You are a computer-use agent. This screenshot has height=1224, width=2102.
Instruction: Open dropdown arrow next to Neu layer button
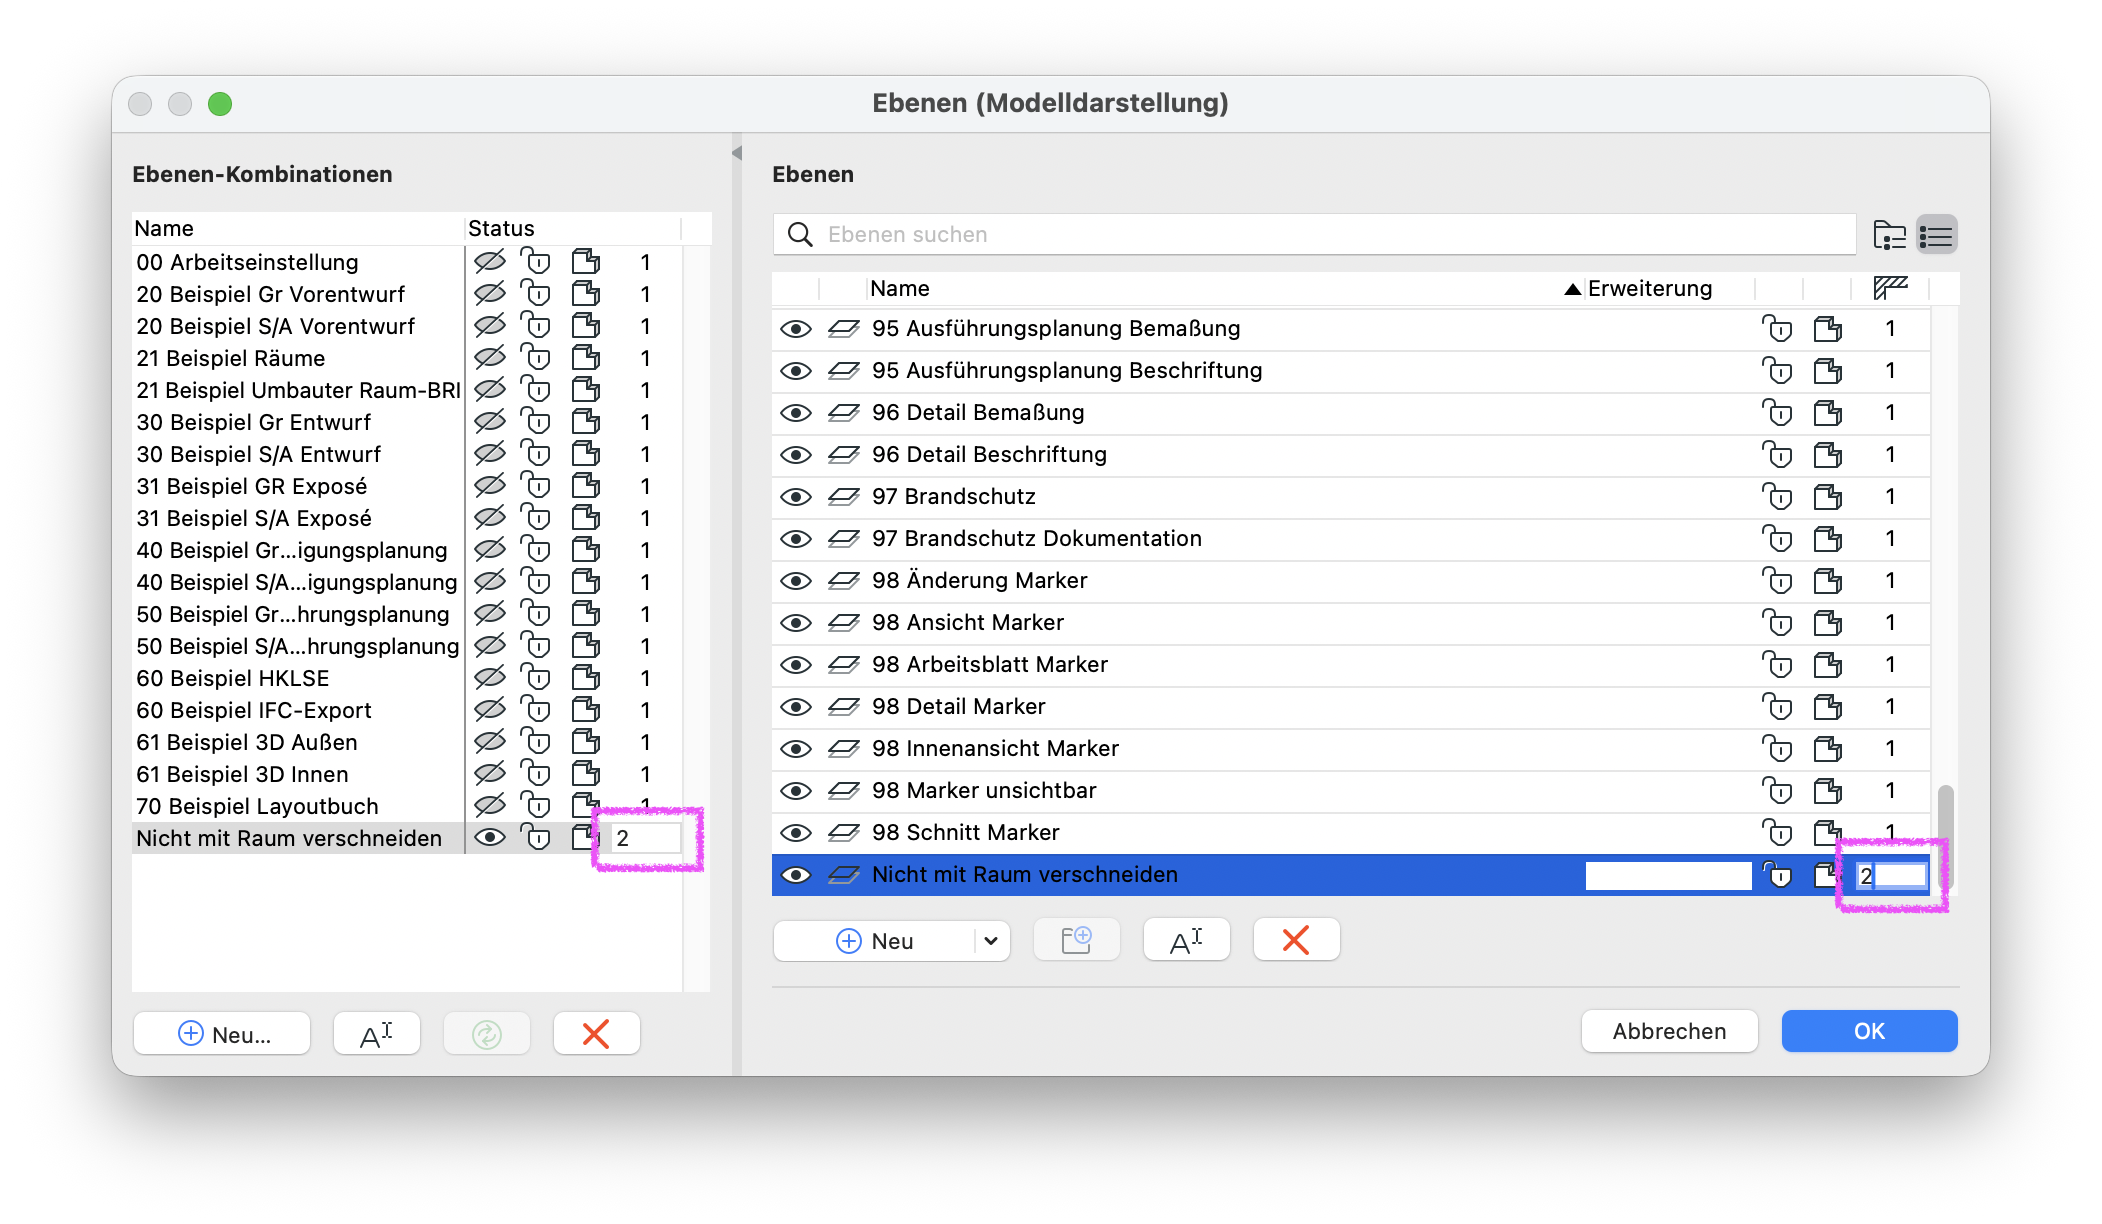991,941
